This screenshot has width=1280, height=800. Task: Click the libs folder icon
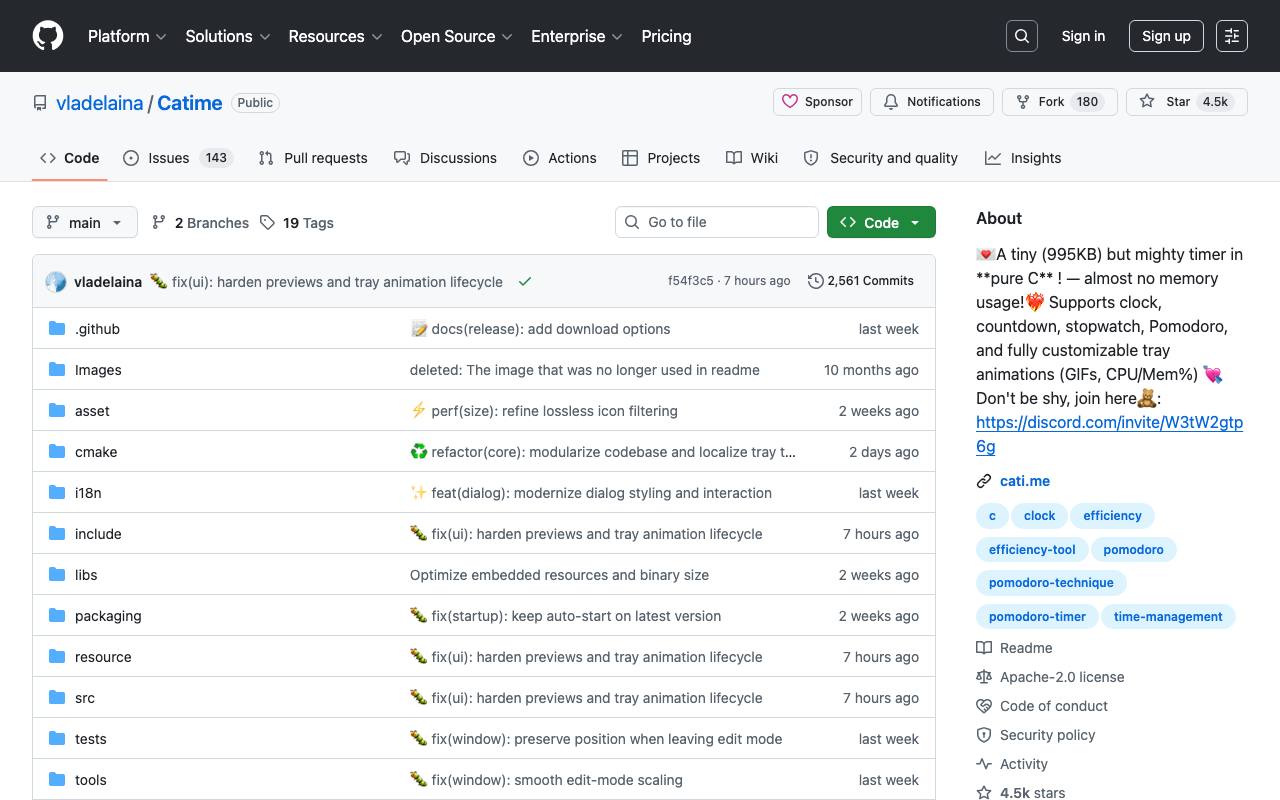pyautogui.click(x=57, y=575)
